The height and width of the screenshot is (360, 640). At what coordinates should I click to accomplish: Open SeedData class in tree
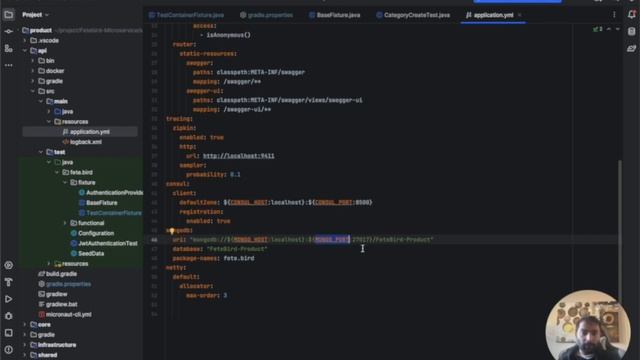pos(91,254)
